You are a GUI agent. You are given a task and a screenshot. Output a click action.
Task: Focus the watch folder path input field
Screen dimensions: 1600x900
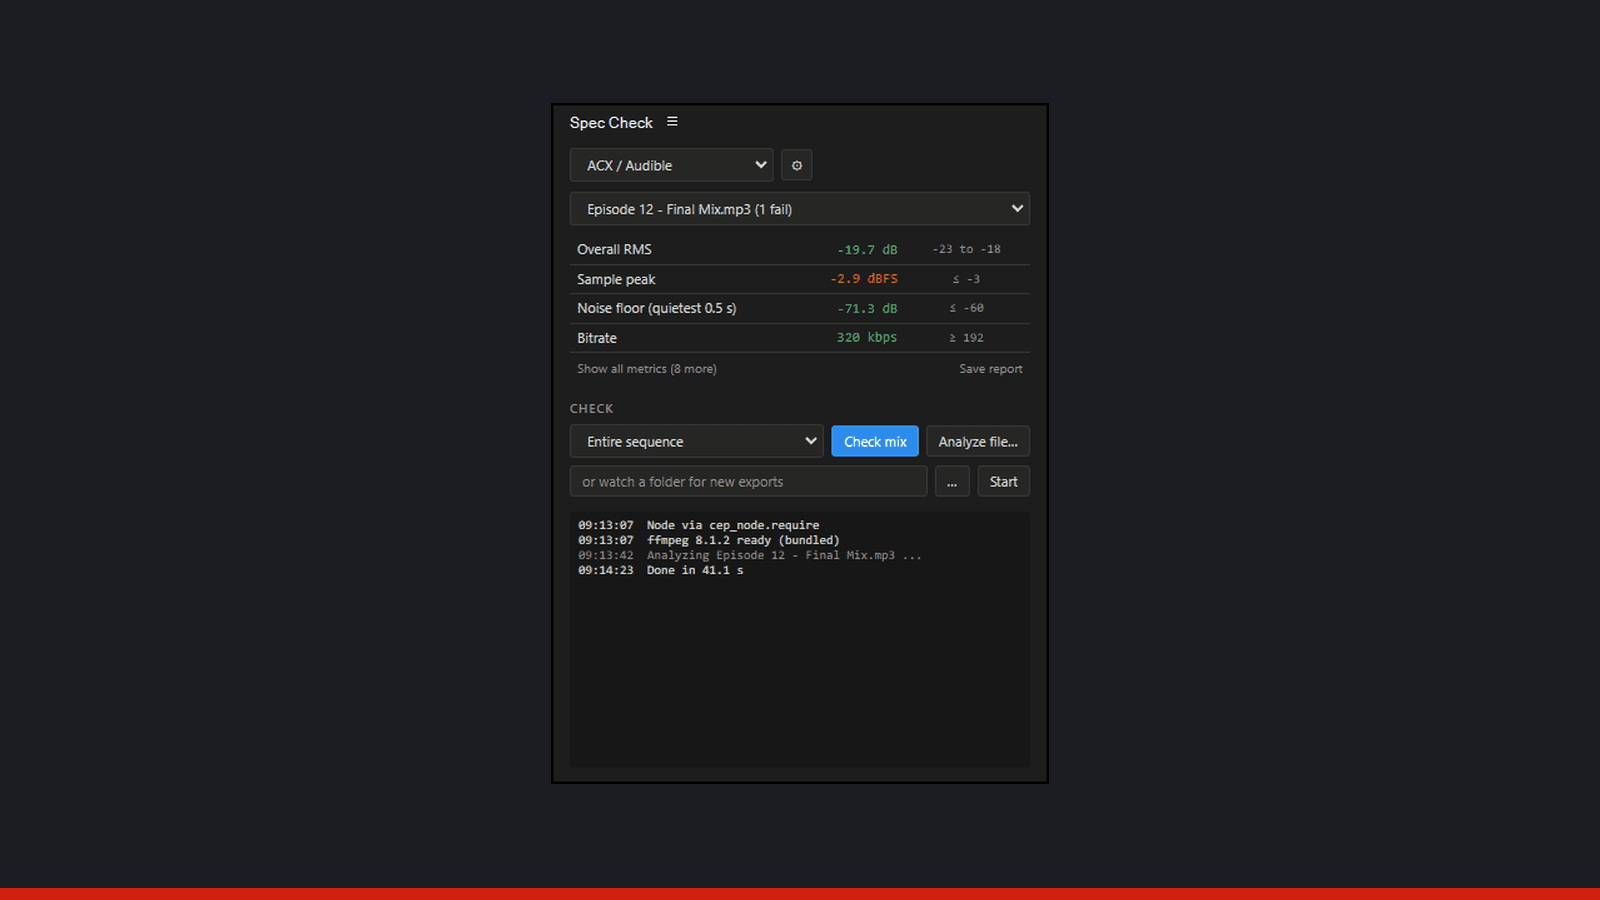(x=748, y=481)
